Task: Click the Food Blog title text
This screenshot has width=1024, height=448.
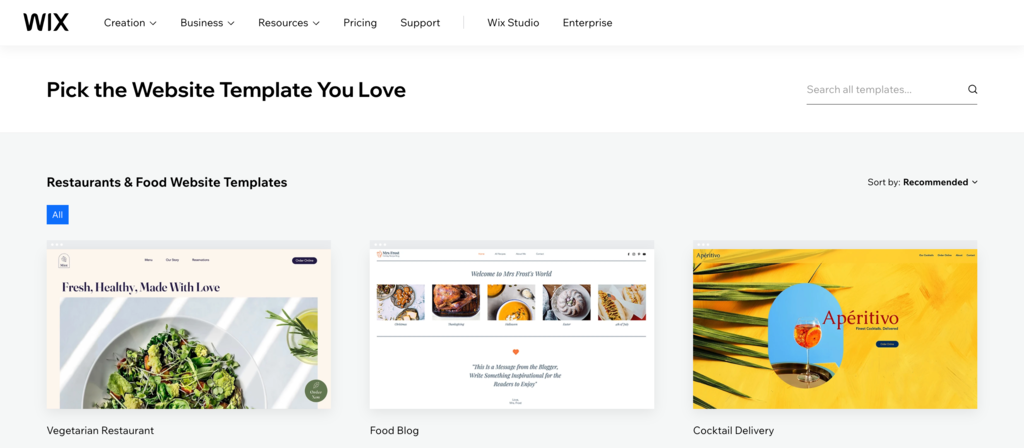Action: point(394,431)
